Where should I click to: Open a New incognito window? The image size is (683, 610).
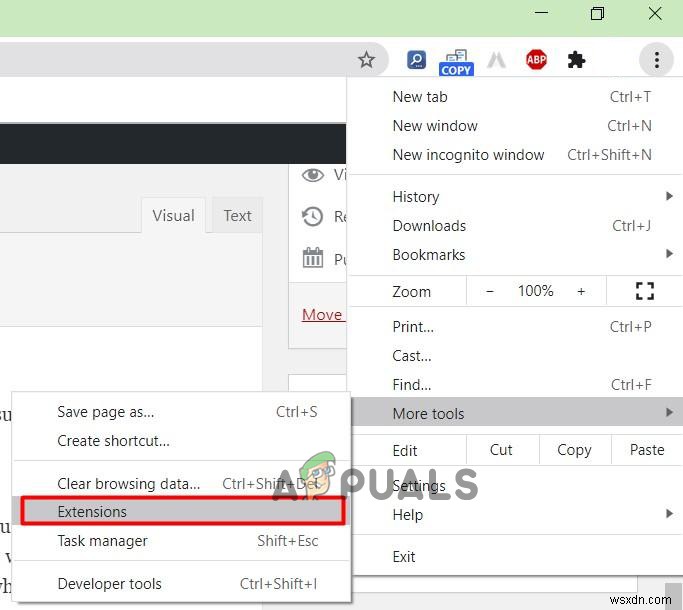click(515, 155)
